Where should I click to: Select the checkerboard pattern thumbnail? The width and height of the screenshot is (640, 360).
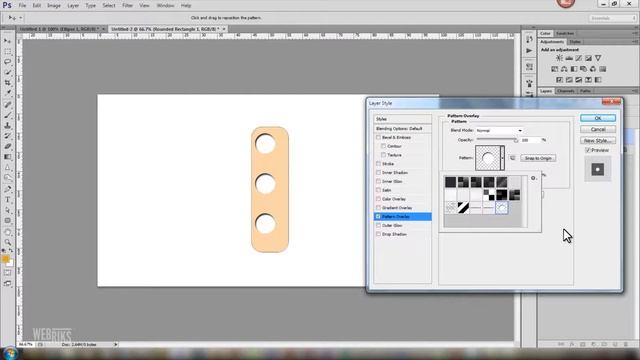click(x=489, y=195)
